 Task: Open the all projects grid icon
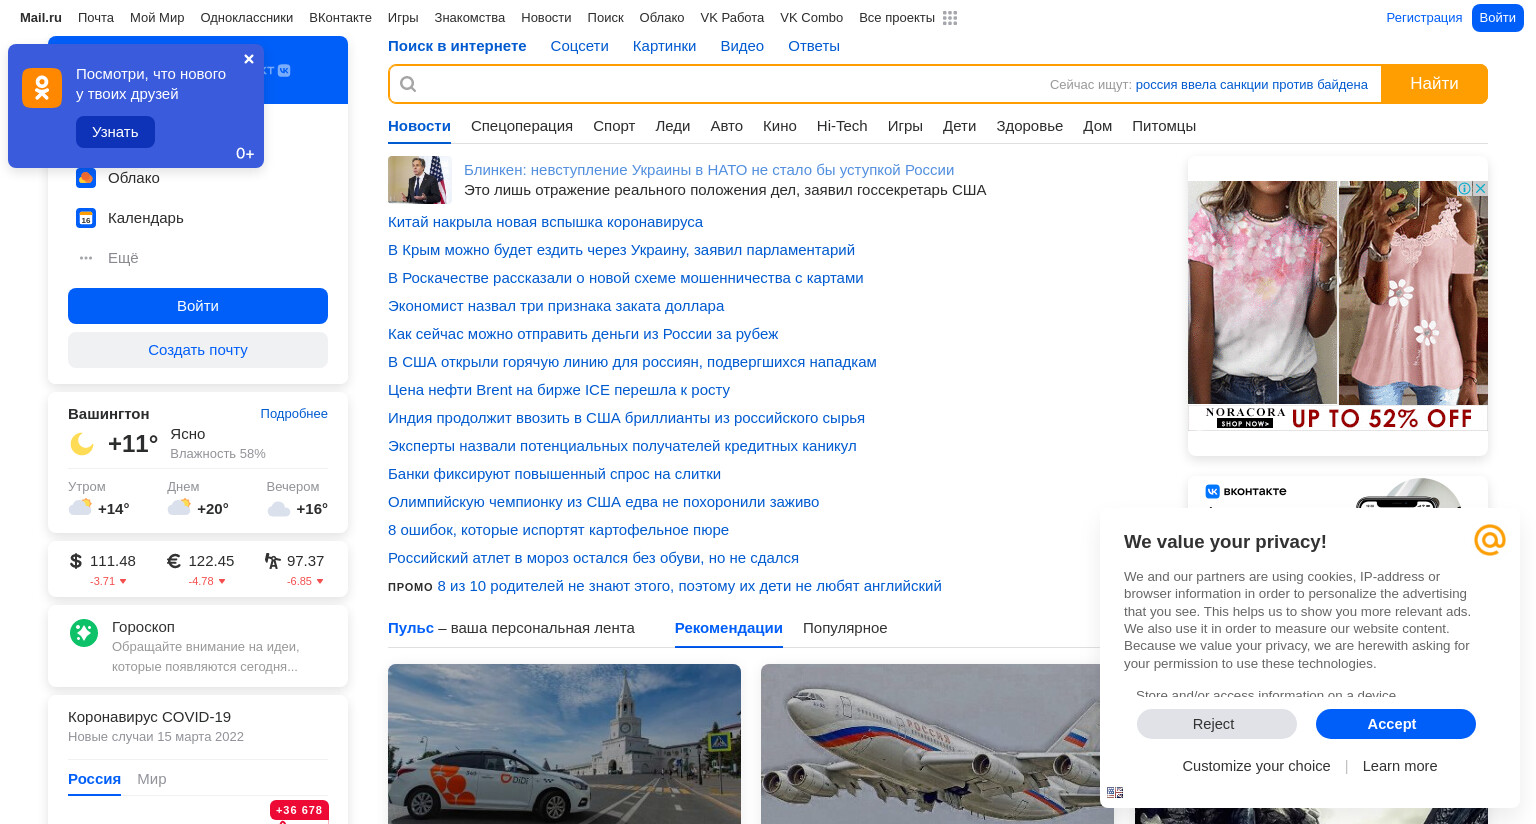(x=950, y=18)
